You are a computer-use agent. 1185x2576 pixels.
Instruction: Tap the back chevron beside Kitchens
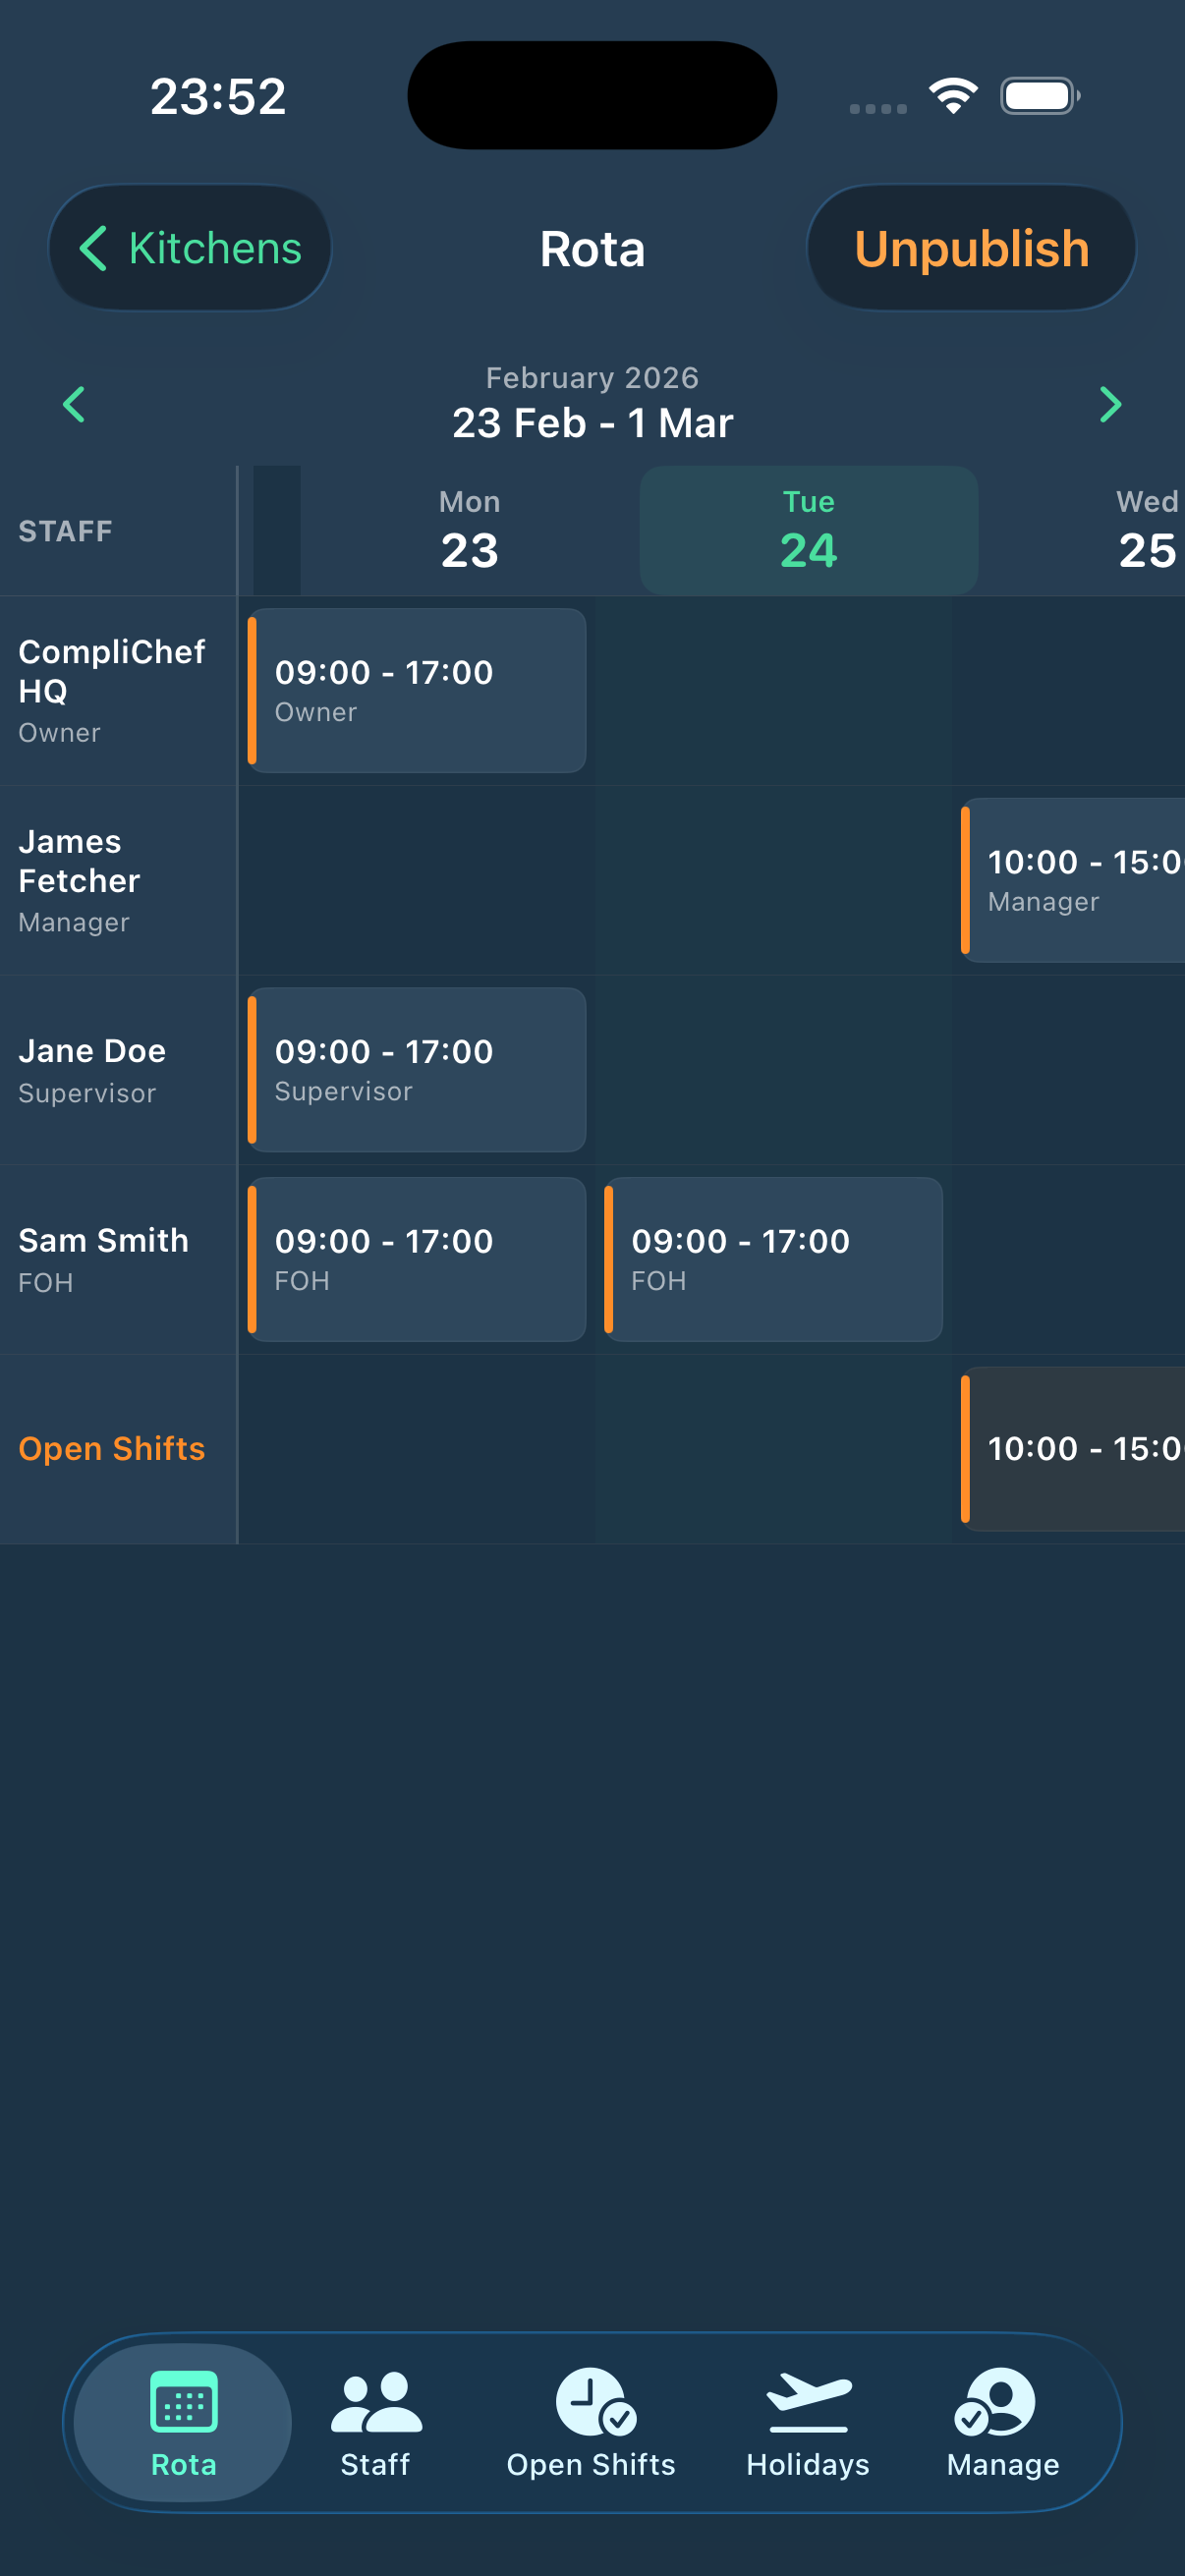(95, 247)
